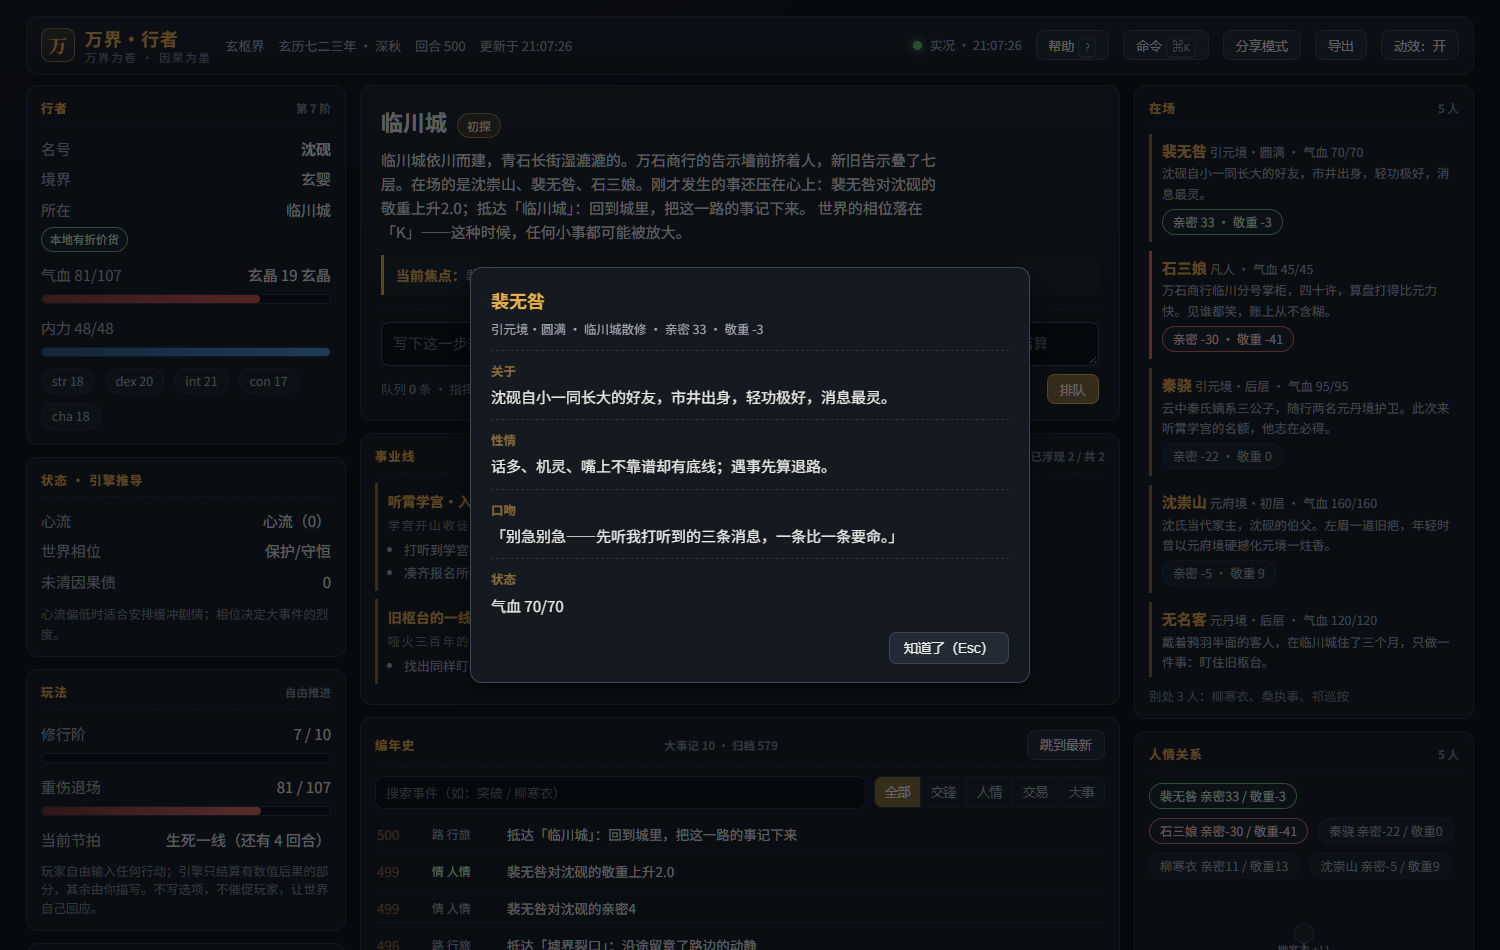1500x950 pixels.
Task: Switch to the 交易 filter tab
Action: [1035, 792]
